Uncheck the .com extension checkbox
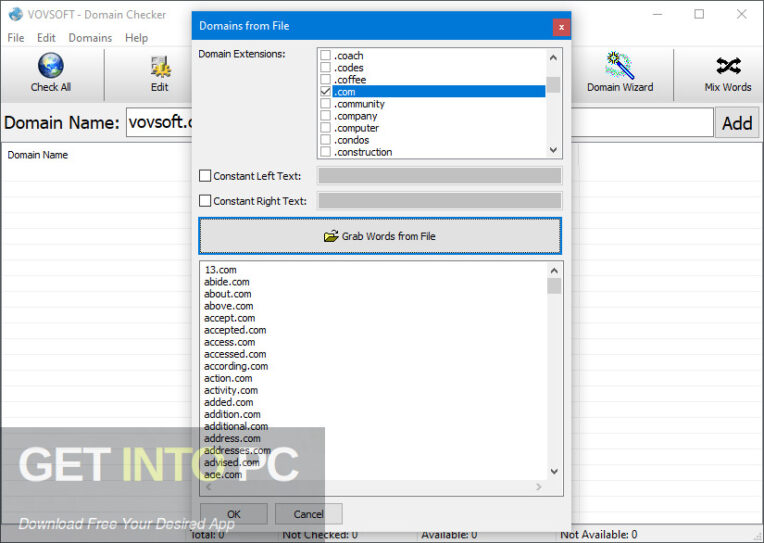Image resolution: width=764 pixels, height=543 pixels. [325, 92]
